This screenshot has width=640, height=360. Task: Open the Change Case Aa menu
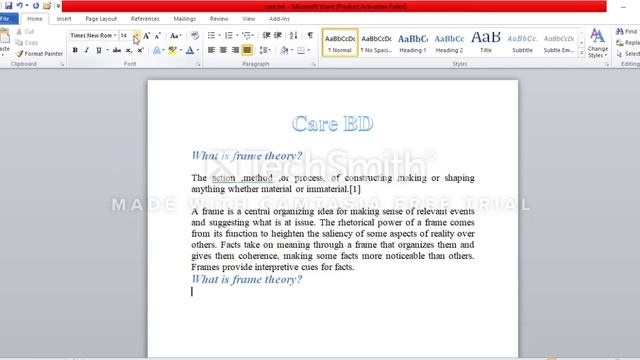pyautogui.click(x=176, y=36)
